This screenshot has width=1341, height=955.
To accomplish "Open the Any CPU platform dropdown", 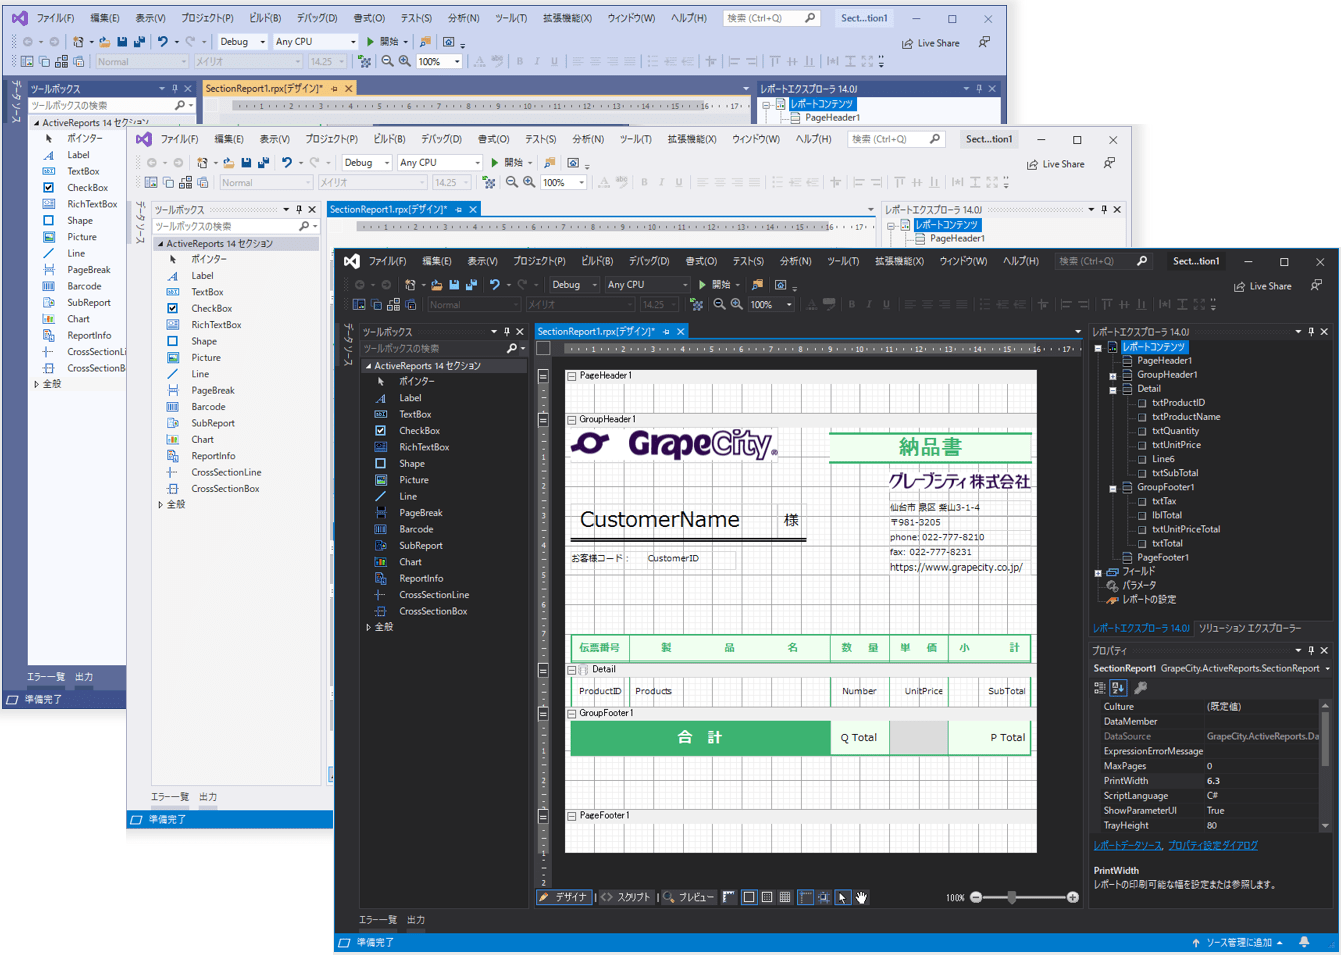I will coord(647,284).
